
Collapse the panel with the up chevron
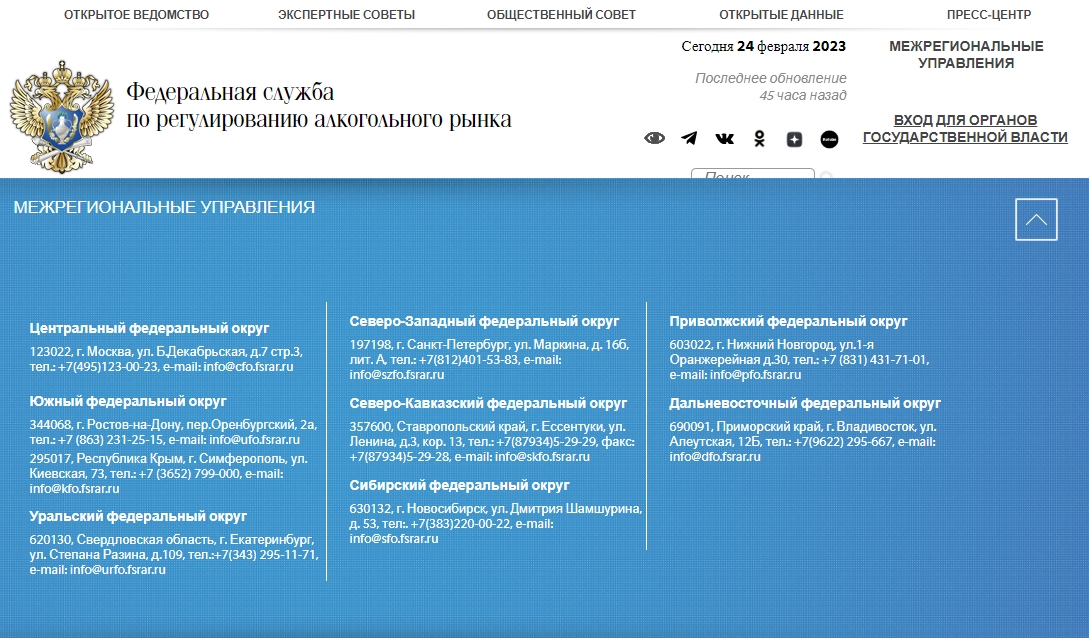(1036, 219)
